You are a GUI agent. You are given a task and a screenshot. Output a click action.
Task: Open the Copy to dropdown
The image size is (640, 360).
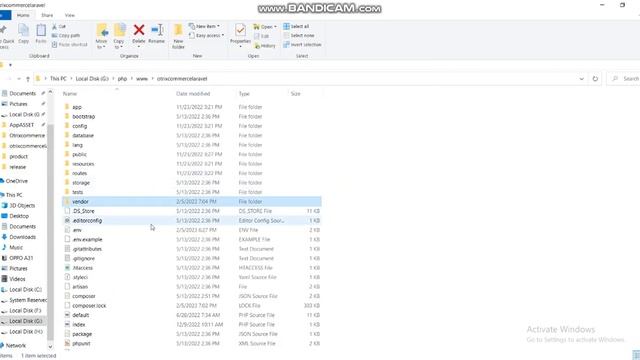(x=119, y=36)
